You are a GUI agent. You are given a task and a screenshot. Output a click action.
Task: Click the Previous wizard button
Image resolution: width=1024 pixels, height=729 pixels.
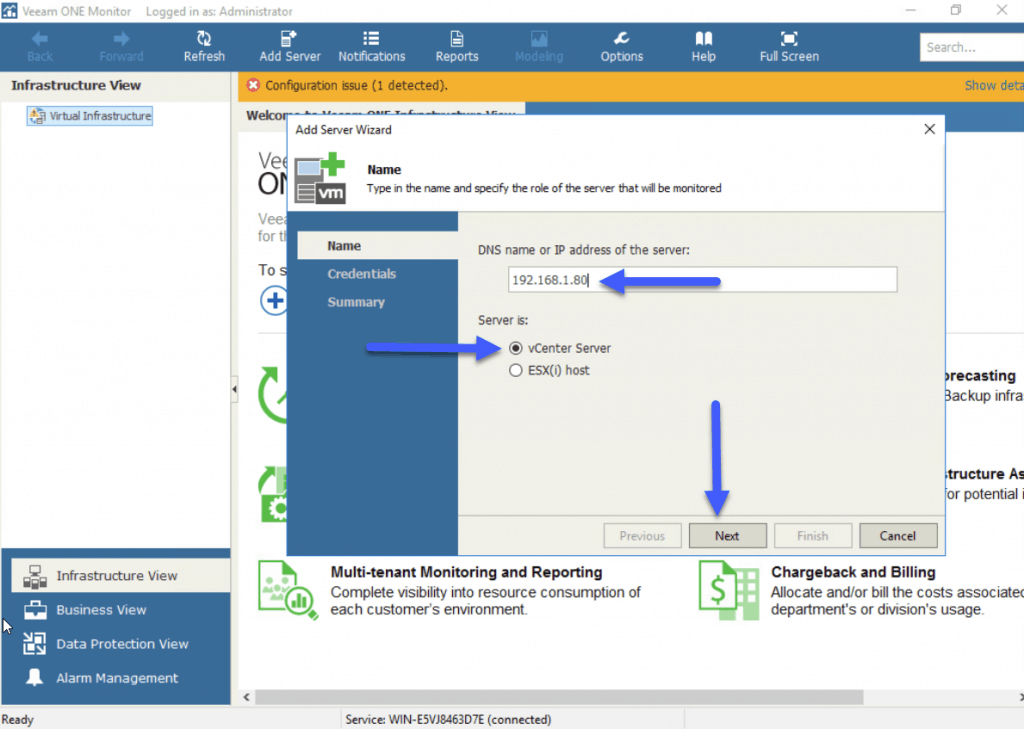pyautogui.click(x=642, y=536)
